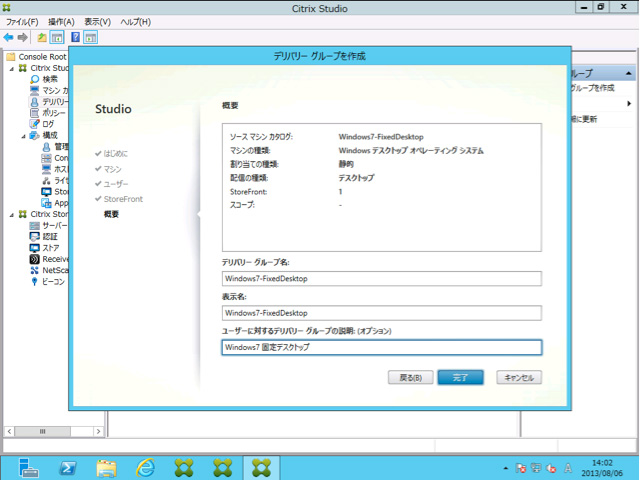
Task: Select the マシン カタログ node icon
Action: (x=35, y=91)
